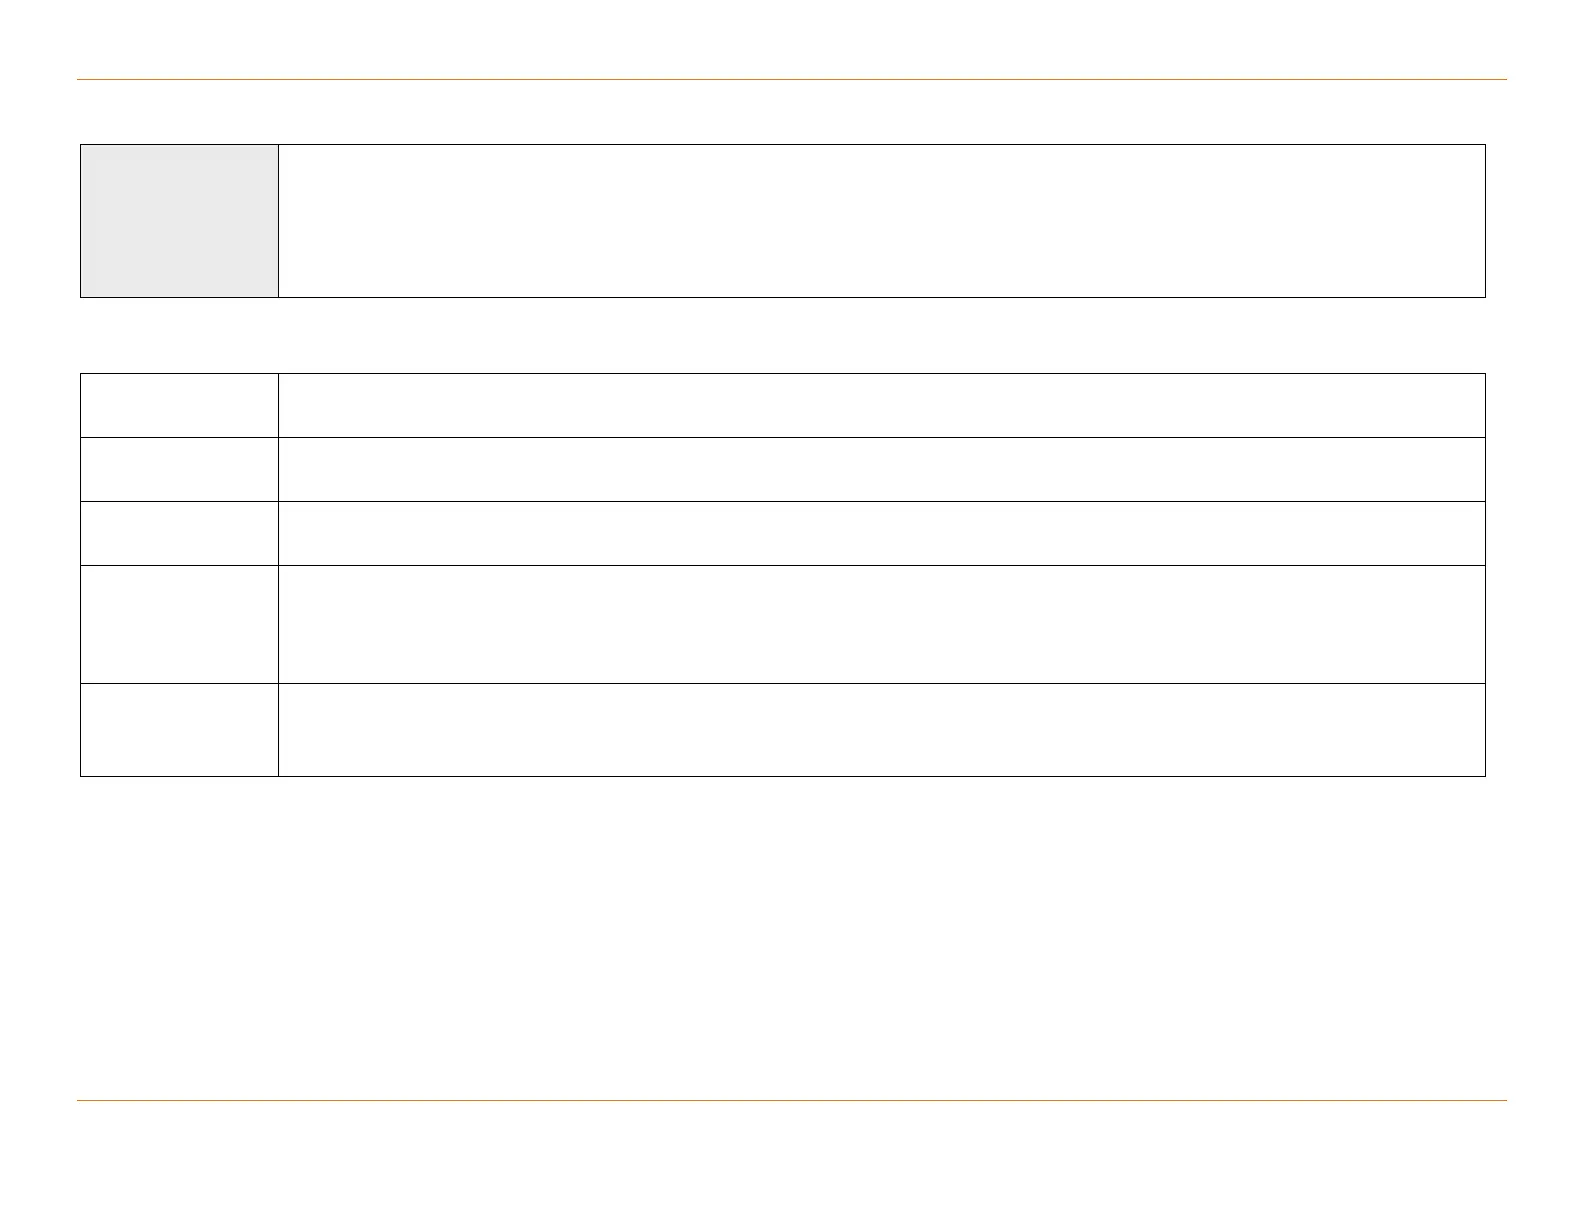This screenshot has height=1224, width=1584.
Task: Click the blank gap between the two tables
Action: pos(791,335)
